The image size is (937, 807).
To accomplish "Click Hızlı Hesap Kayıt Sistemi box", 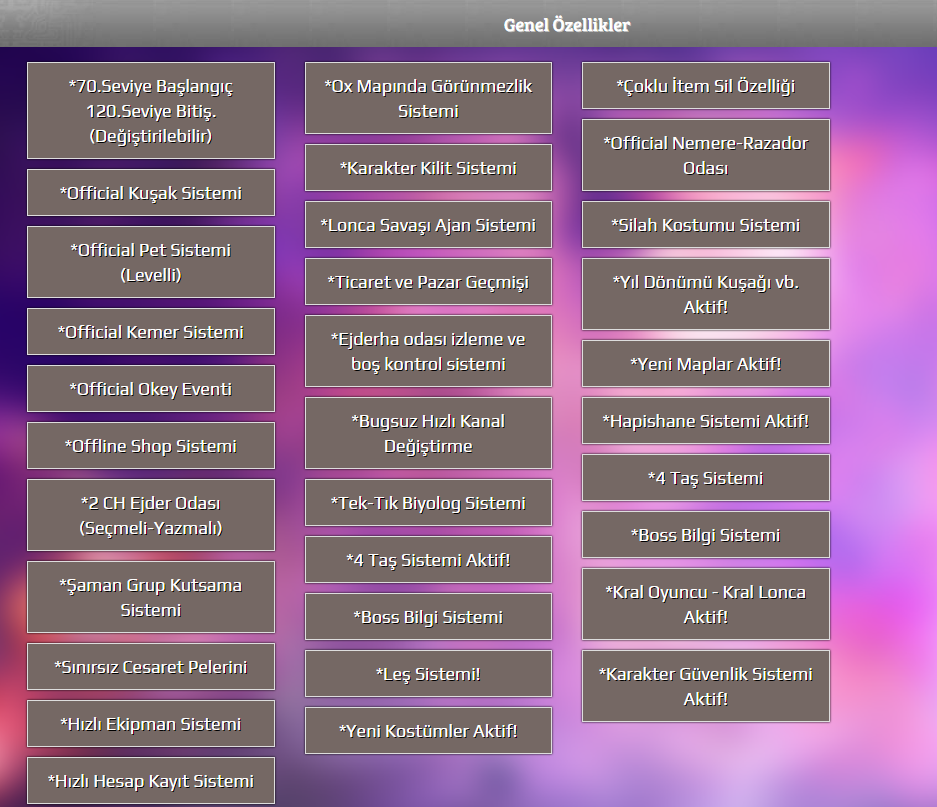I will point(151,781).
